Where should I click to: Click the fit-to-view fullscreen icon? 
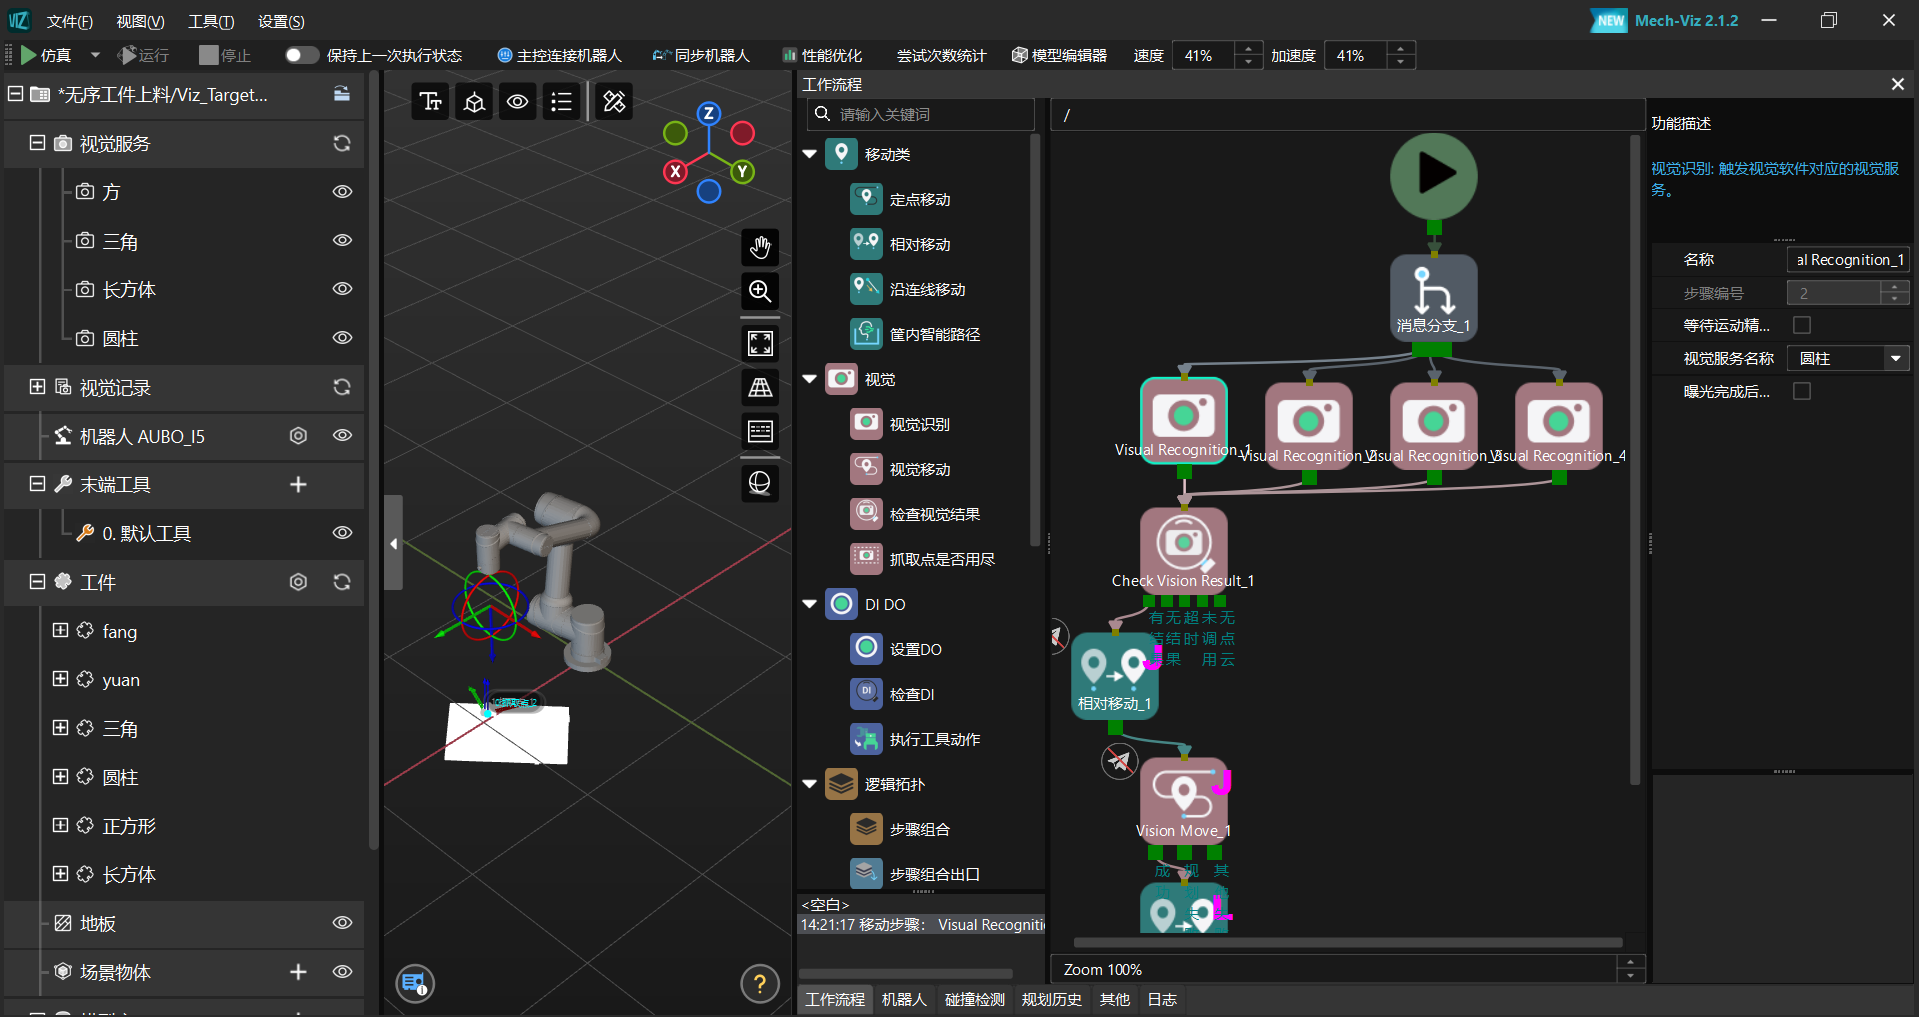(760, 343)
